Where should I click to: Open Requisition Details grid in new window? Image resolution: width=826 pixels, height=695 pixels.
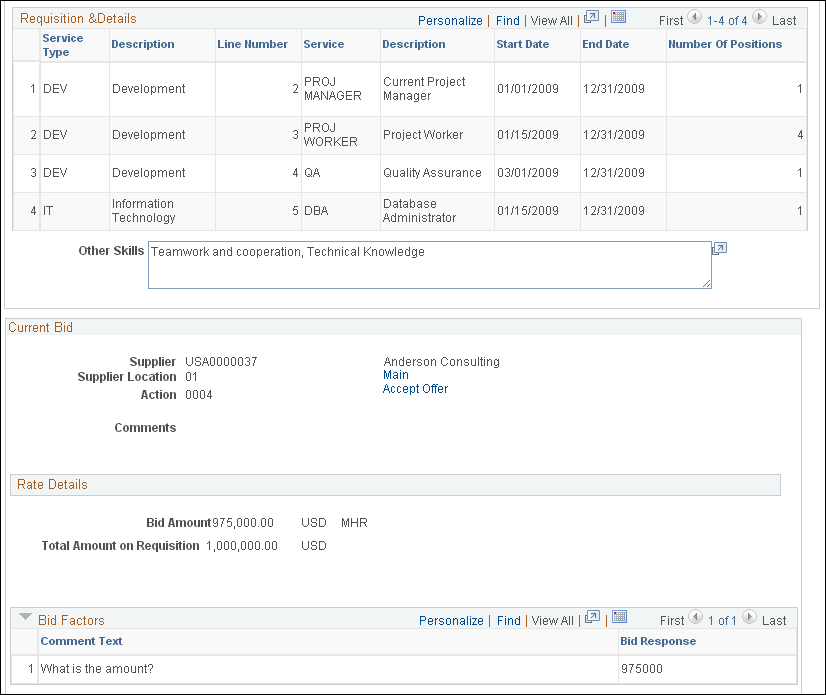[590, 17]
